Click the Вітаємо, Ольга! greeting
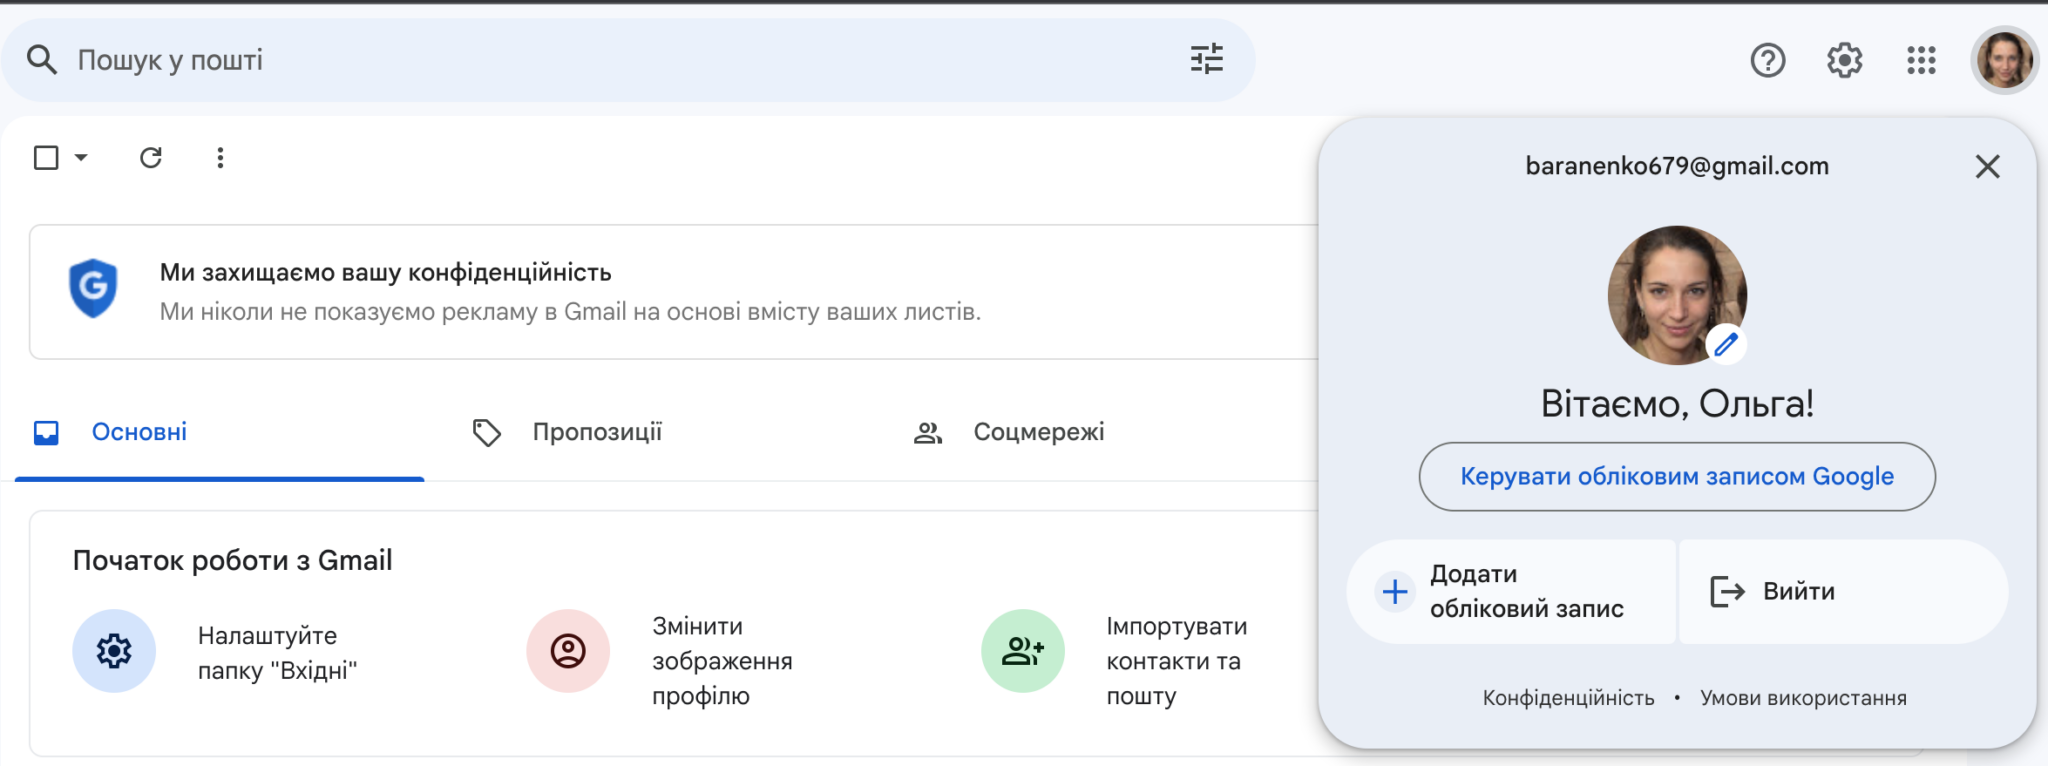 [1677, 404]
